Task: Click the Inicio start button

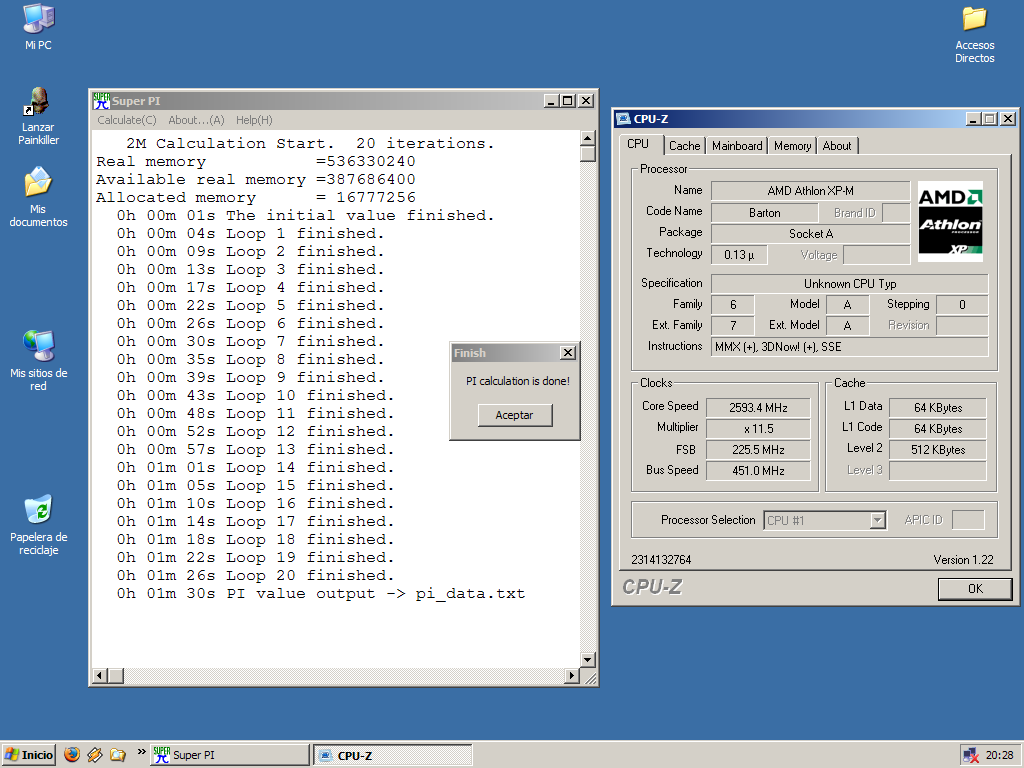Action: 29,755
